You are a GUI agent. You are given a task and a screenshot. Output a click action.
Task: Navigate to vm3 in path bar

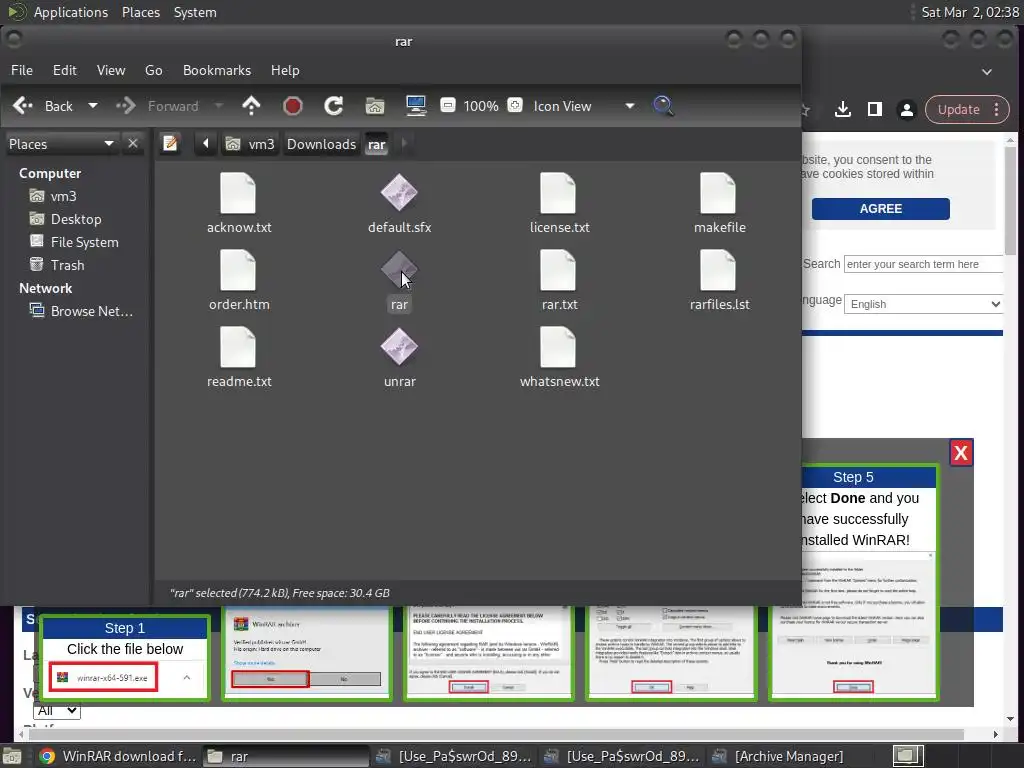(x=251, y=144)
